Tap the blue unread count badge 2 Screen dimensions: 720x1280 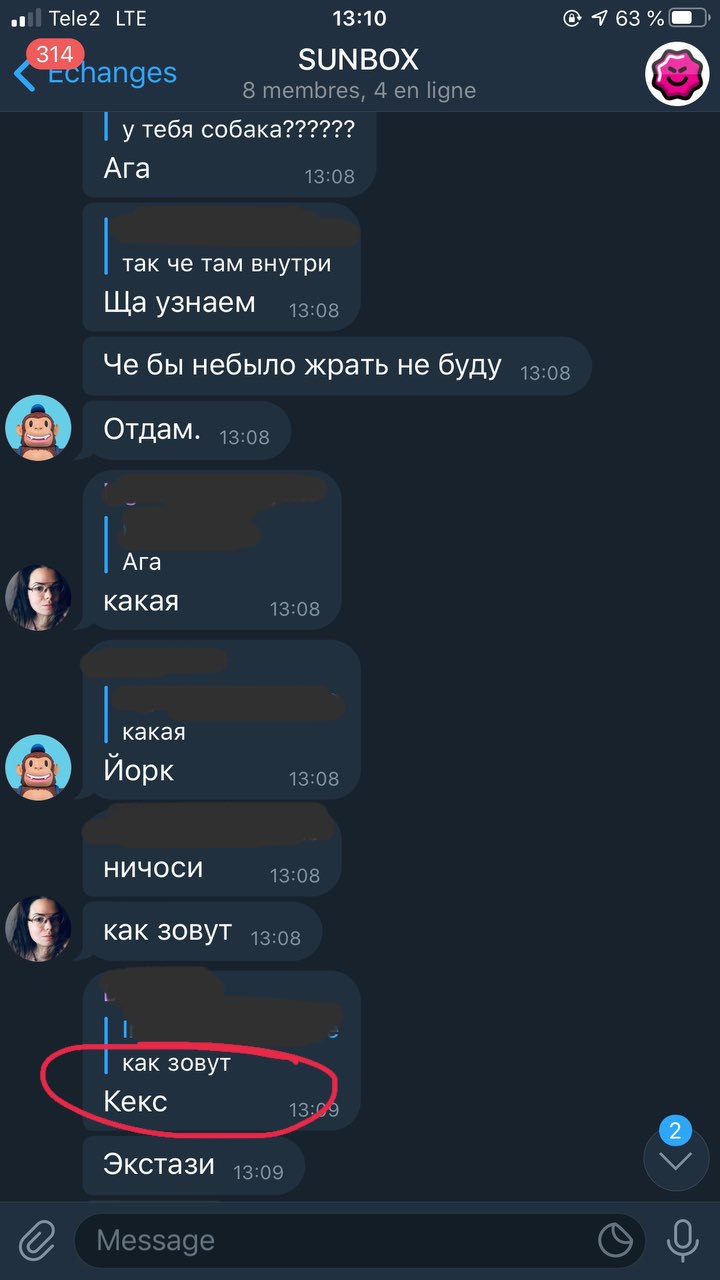(675, 1131)
